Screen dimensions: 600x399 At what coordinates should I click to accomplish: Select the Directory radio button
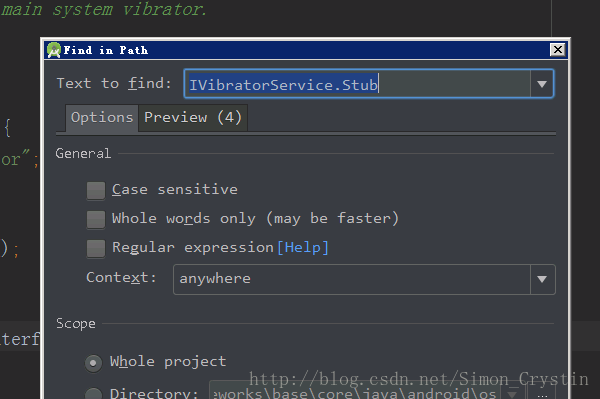click(x=93, y=394)
